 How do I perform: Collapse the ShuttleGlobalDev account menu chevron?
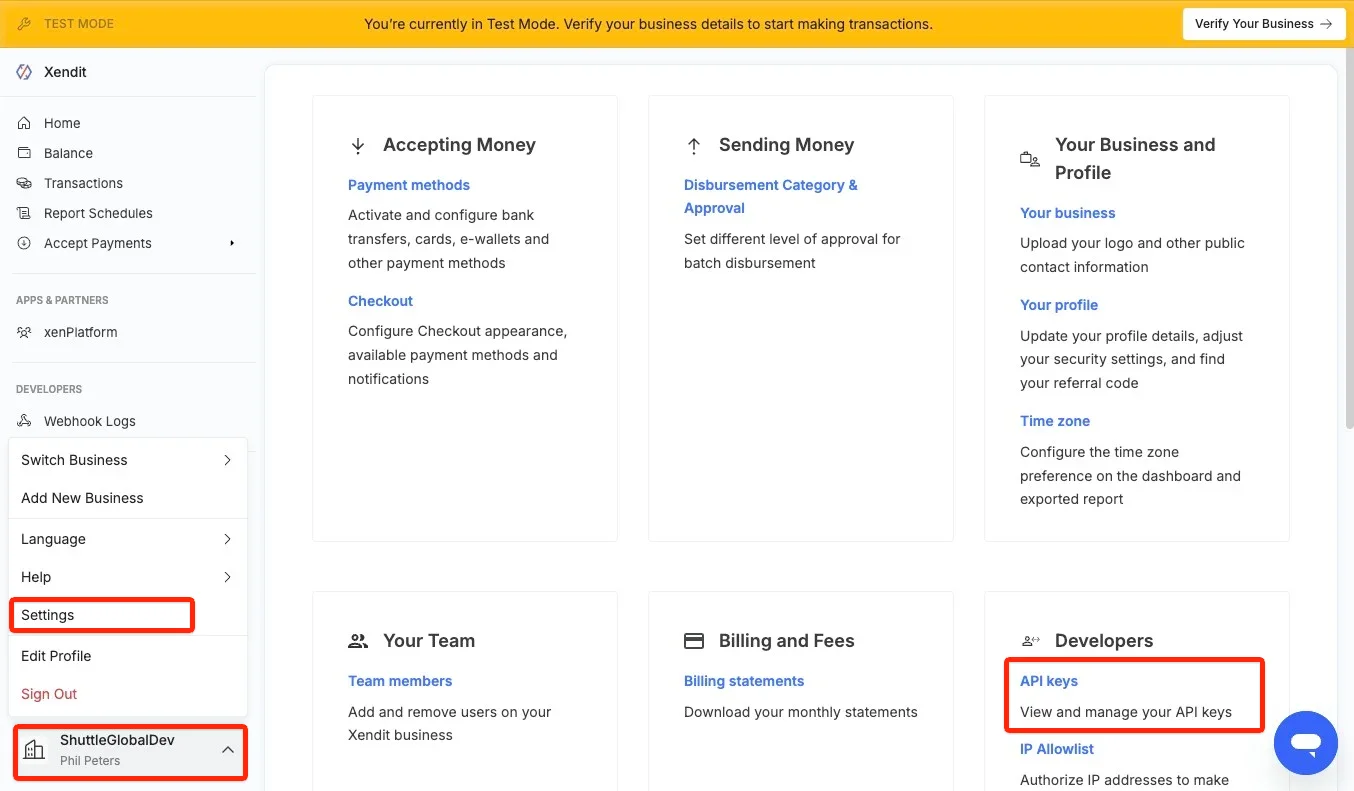[228, 749]
